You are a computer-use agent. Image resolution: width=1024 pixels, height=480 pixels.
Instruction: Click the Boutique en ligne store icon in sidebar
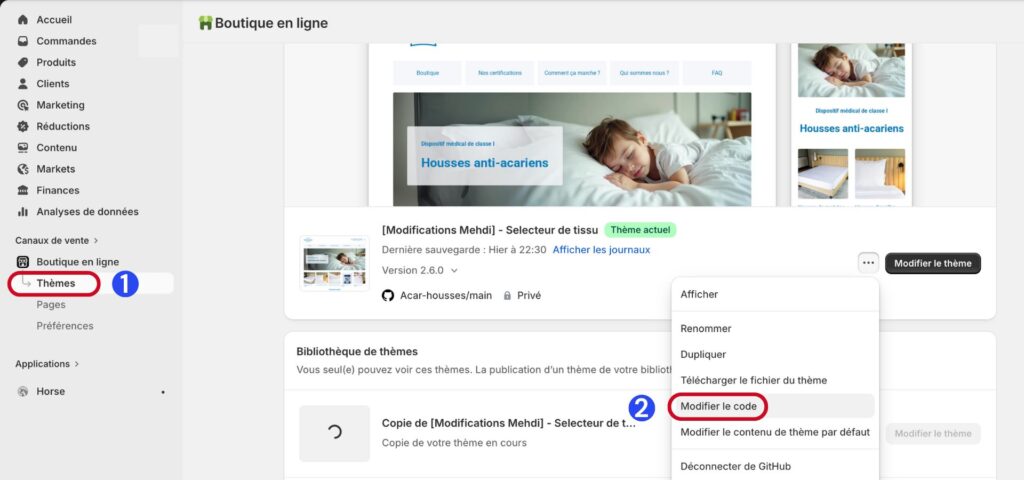(x=23, y=262)
